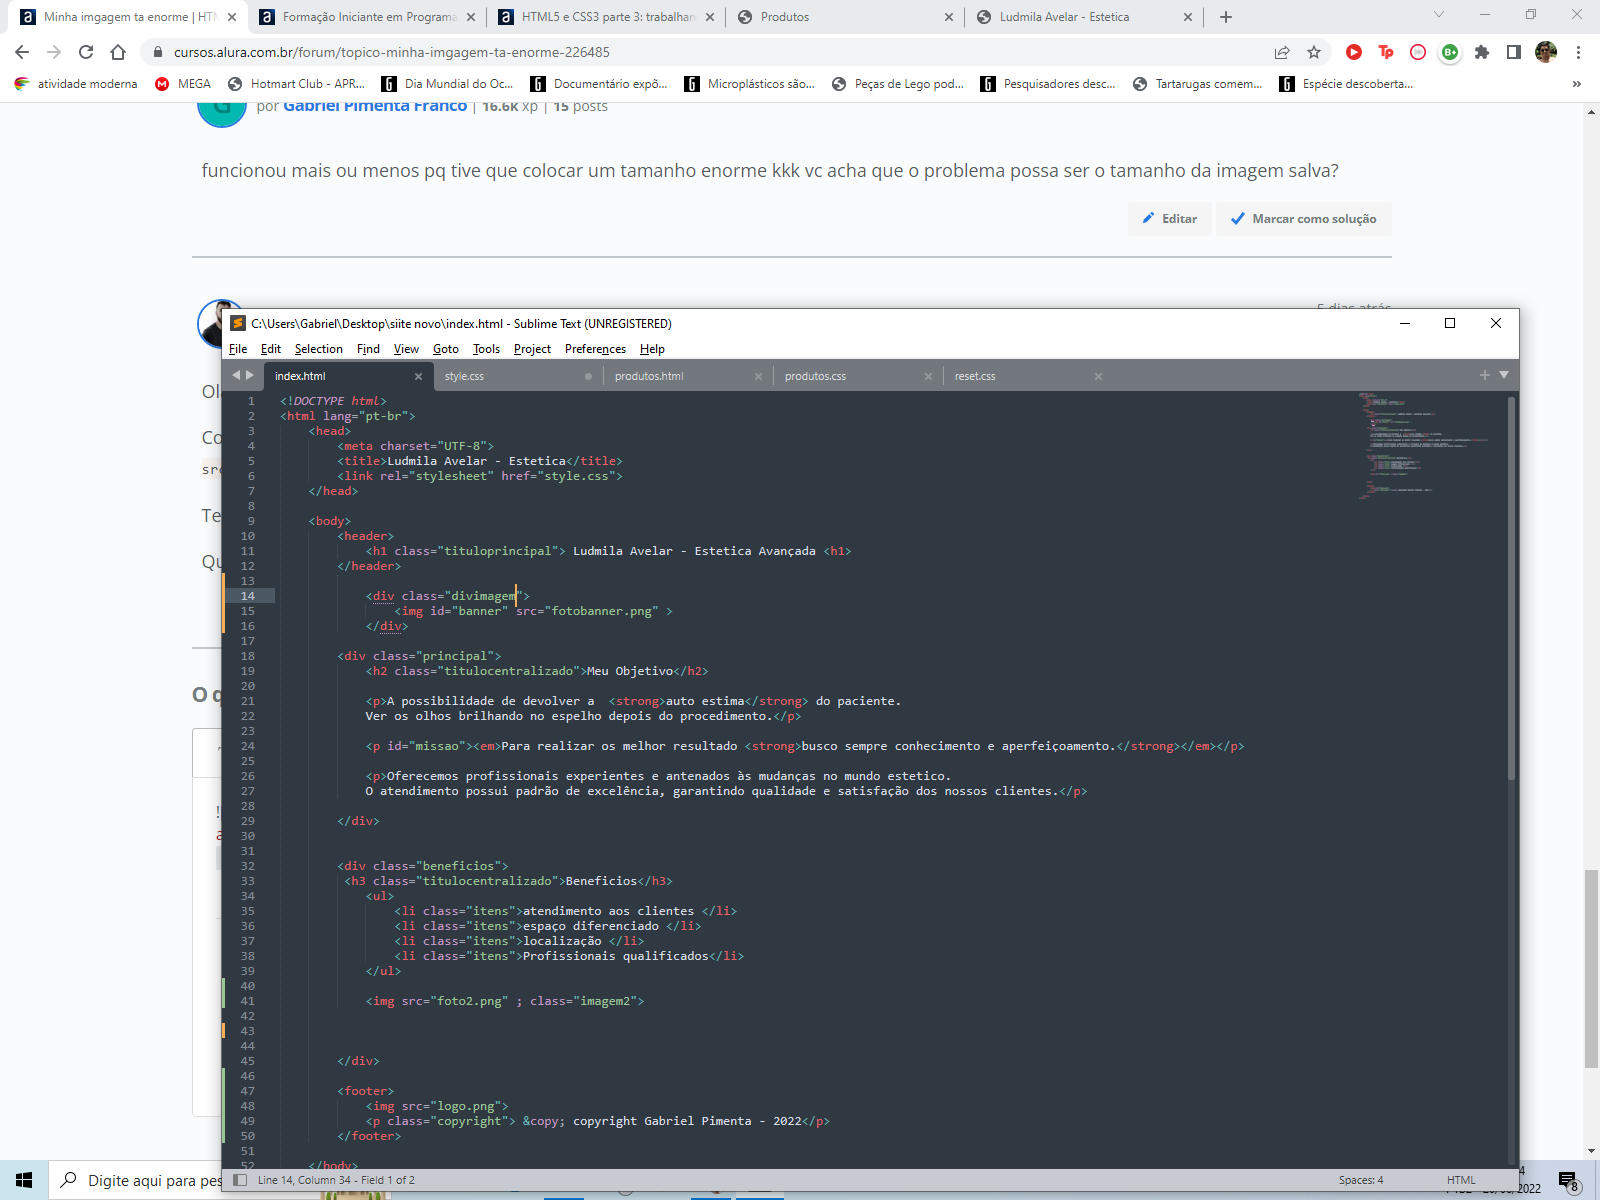The height and width of the screenshot is (1200, 1600).
Task: Open the Chrome home page icon
Action: click(118, 52)
